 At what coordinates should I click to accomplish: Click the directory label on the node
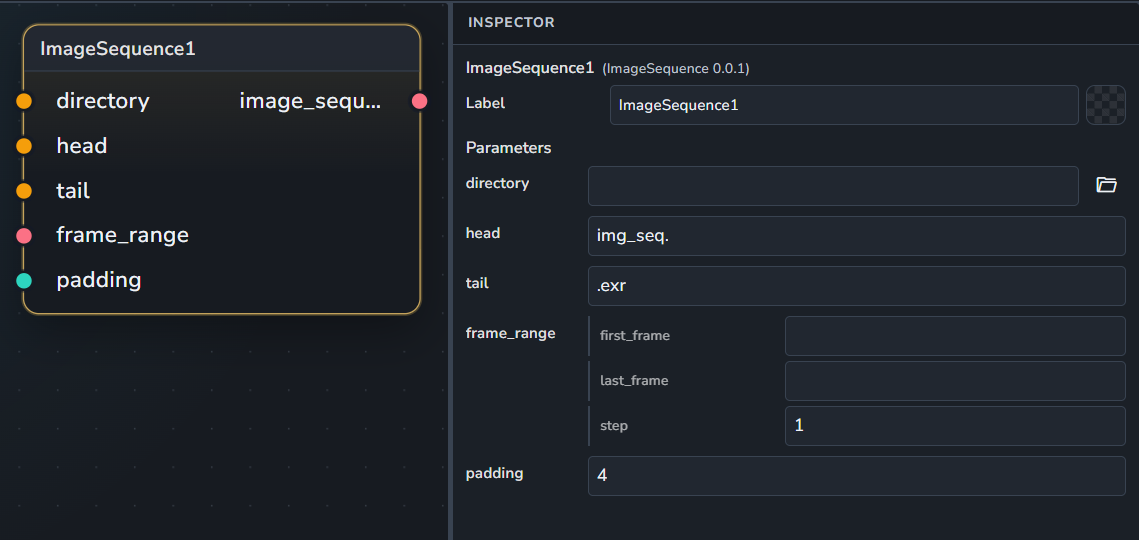pos(103,101)
